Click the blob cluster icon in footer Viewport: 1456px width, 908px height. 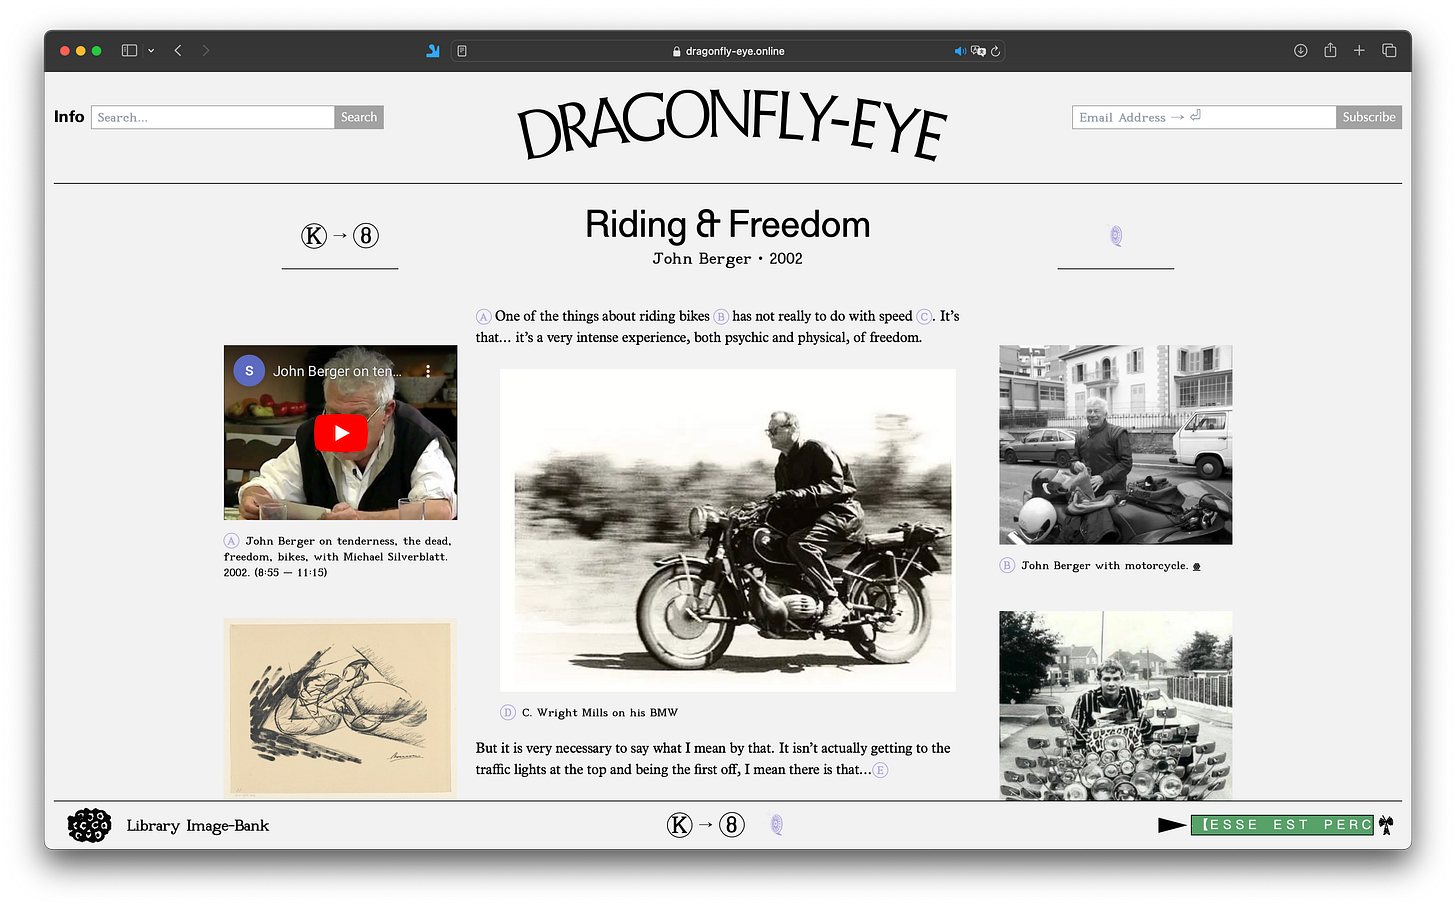[89, 825]
